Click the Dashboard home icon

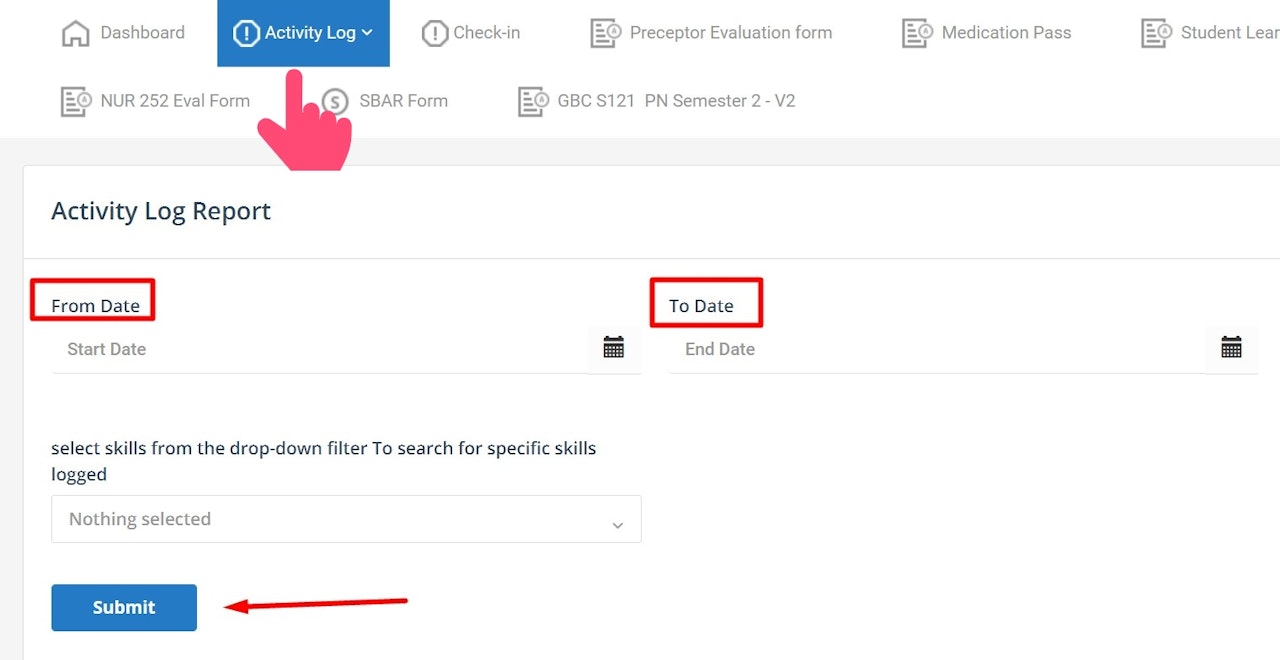(x=75, y=33)
